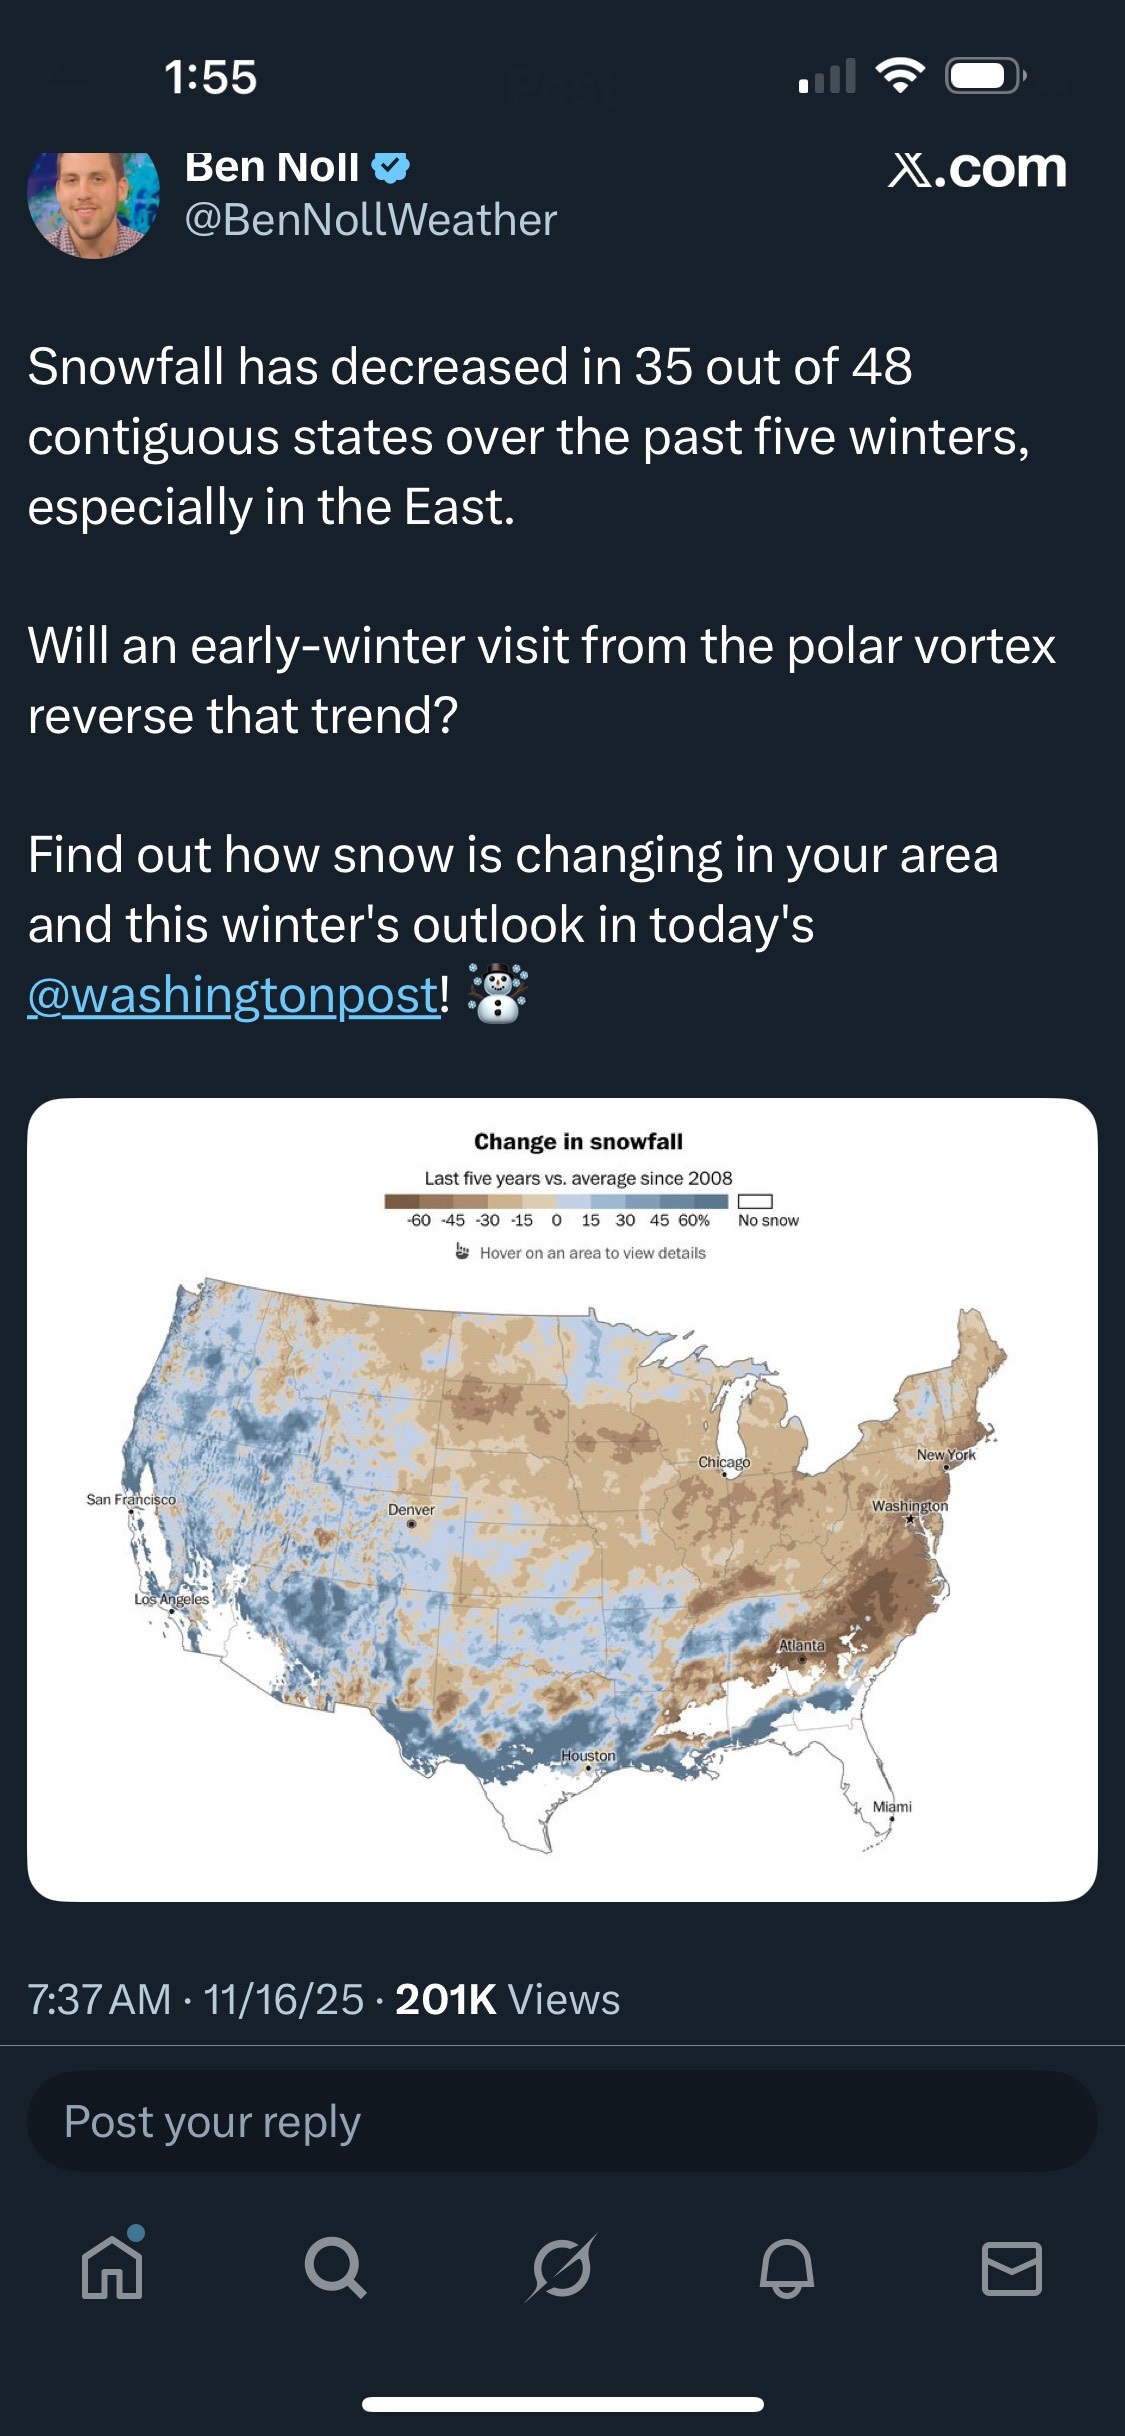Open the Messages envelope icon
1125x2436 pixels.
coord(1012,2267)
